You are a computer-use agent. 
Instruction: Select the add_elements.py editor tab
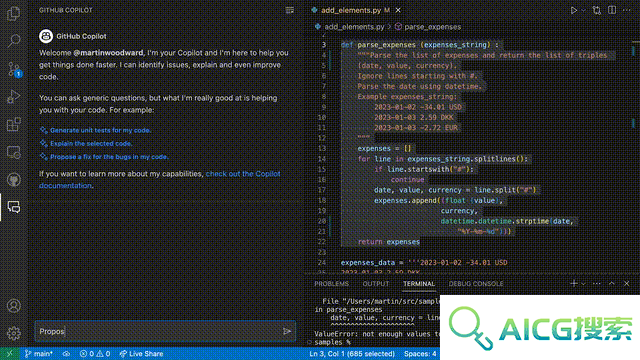point(351,10)
